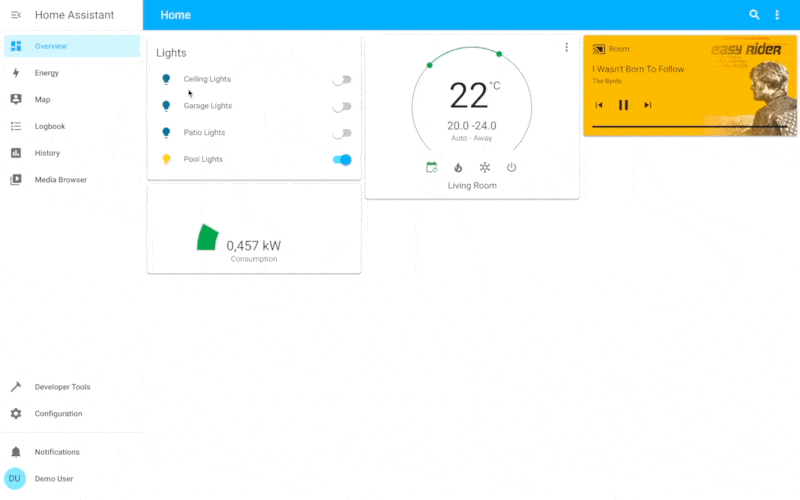Click the Patio Lights bulb icon
The image size is (800, 500).
(166, 133)
